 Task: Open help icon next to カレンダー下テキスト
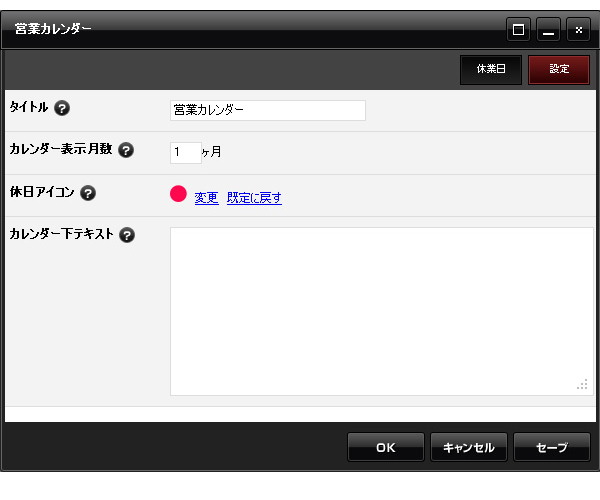(127, 235)
